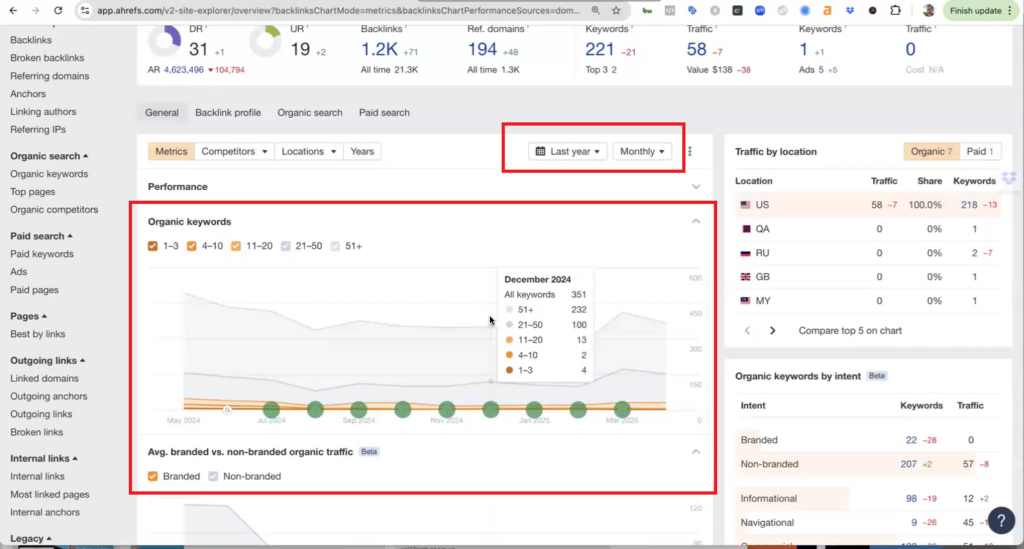1024x549 pixels.
Task: Switch to the Paid search tab
Action: (384, 112)
